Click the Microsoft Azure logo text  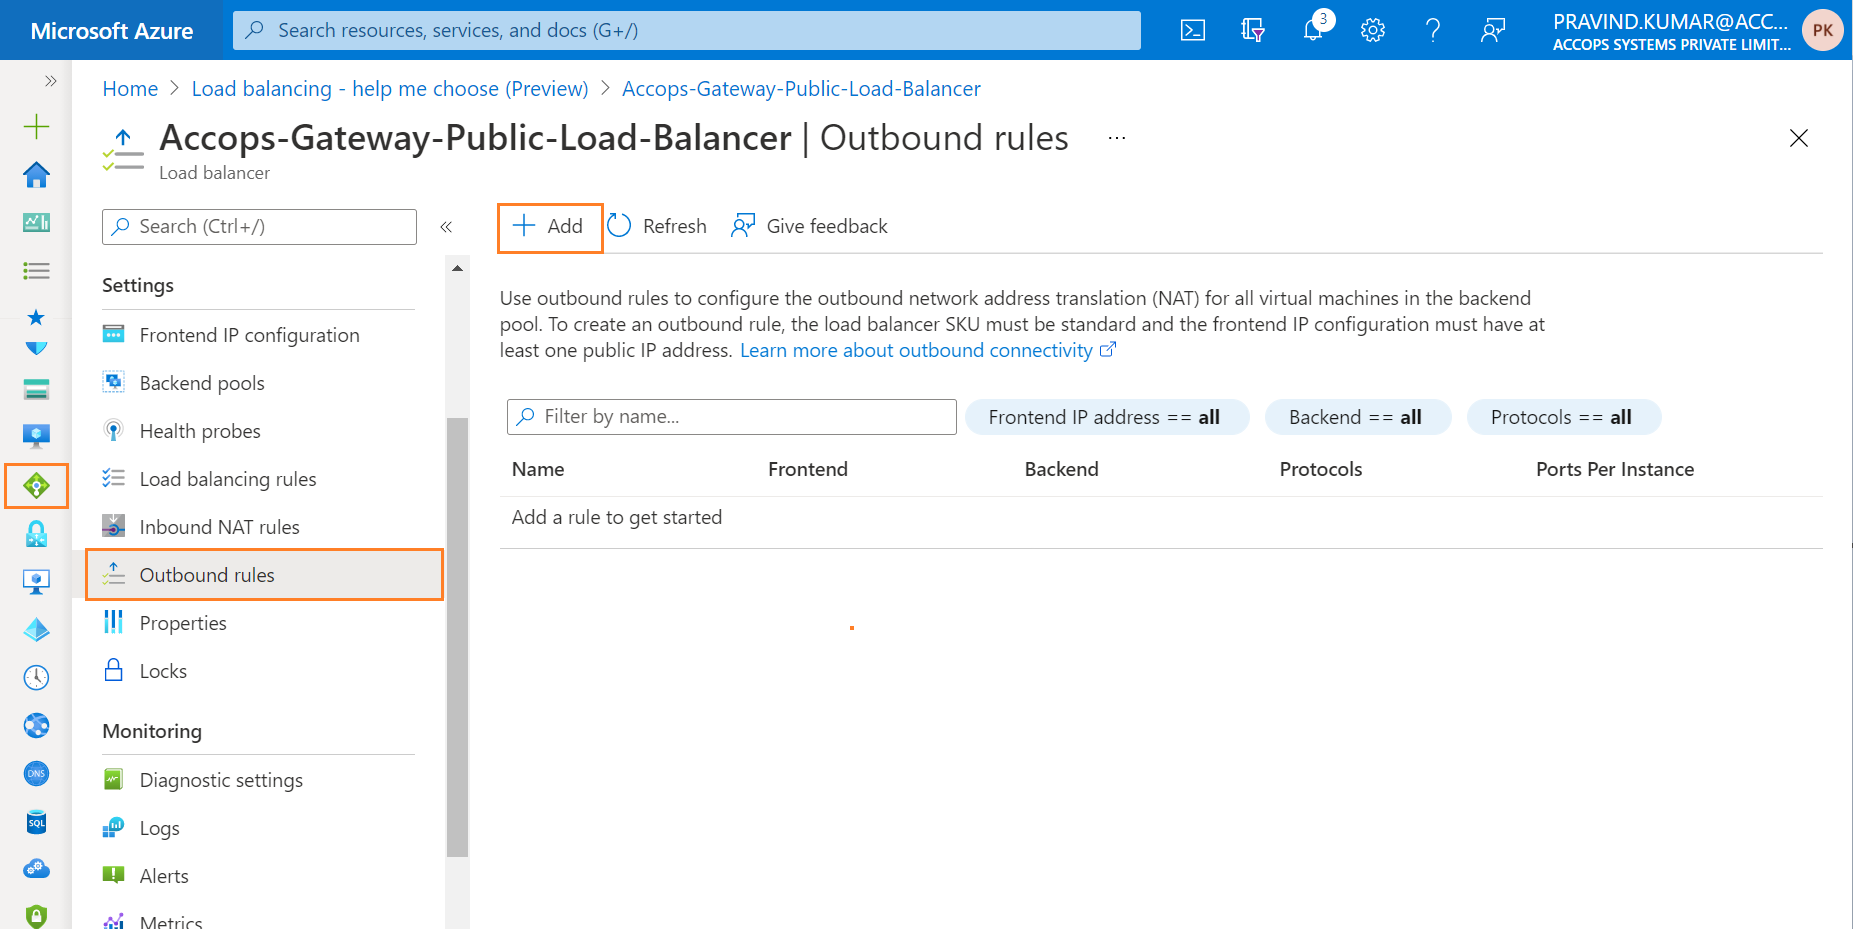coord(112,31)
